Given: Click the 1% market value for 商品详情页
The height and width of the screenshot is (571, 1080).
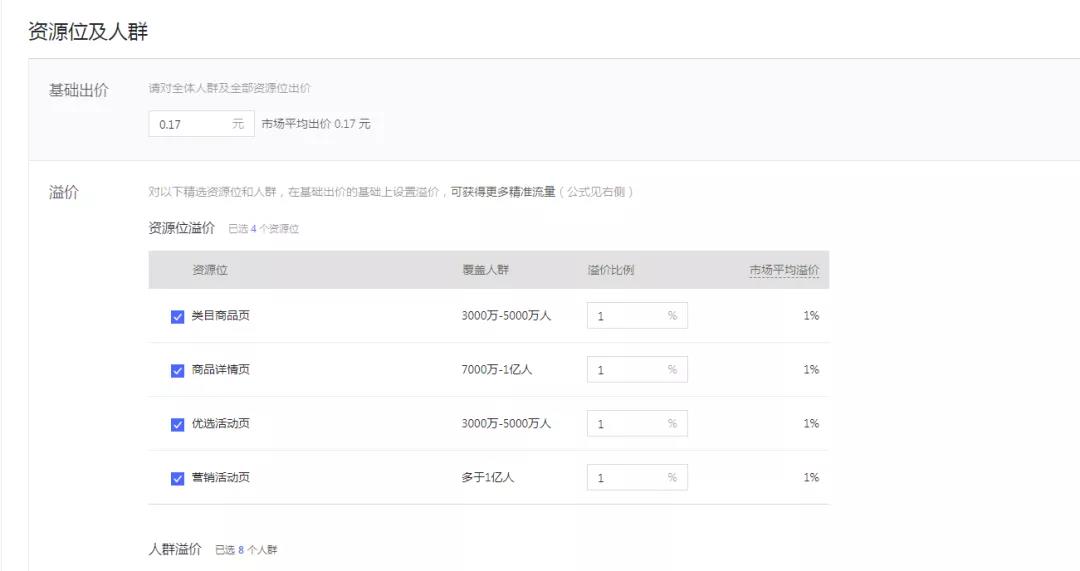Looking at the screenshot, I should coord(811,369).
